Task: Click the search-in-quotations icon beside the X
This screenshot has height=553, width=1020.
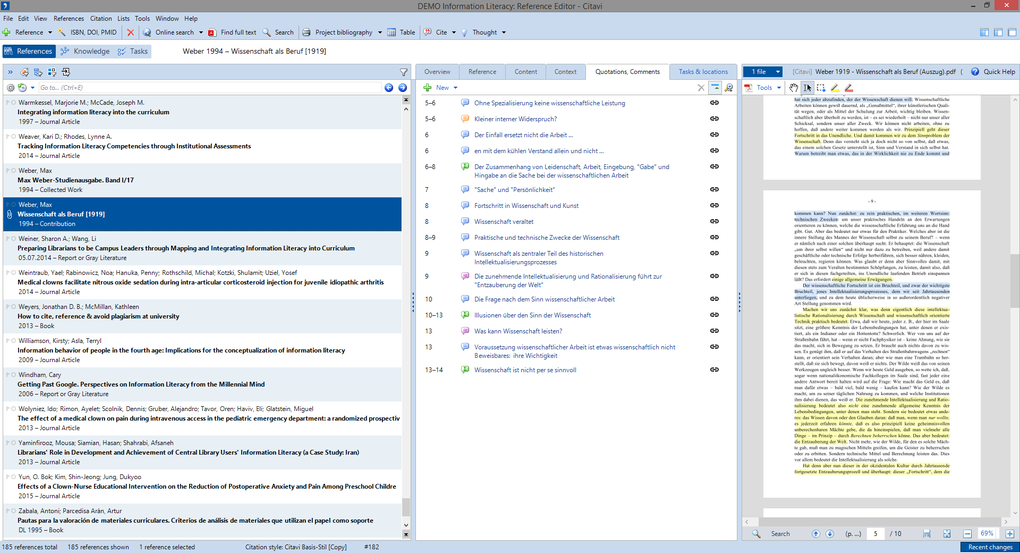Action: click(729, 87)
